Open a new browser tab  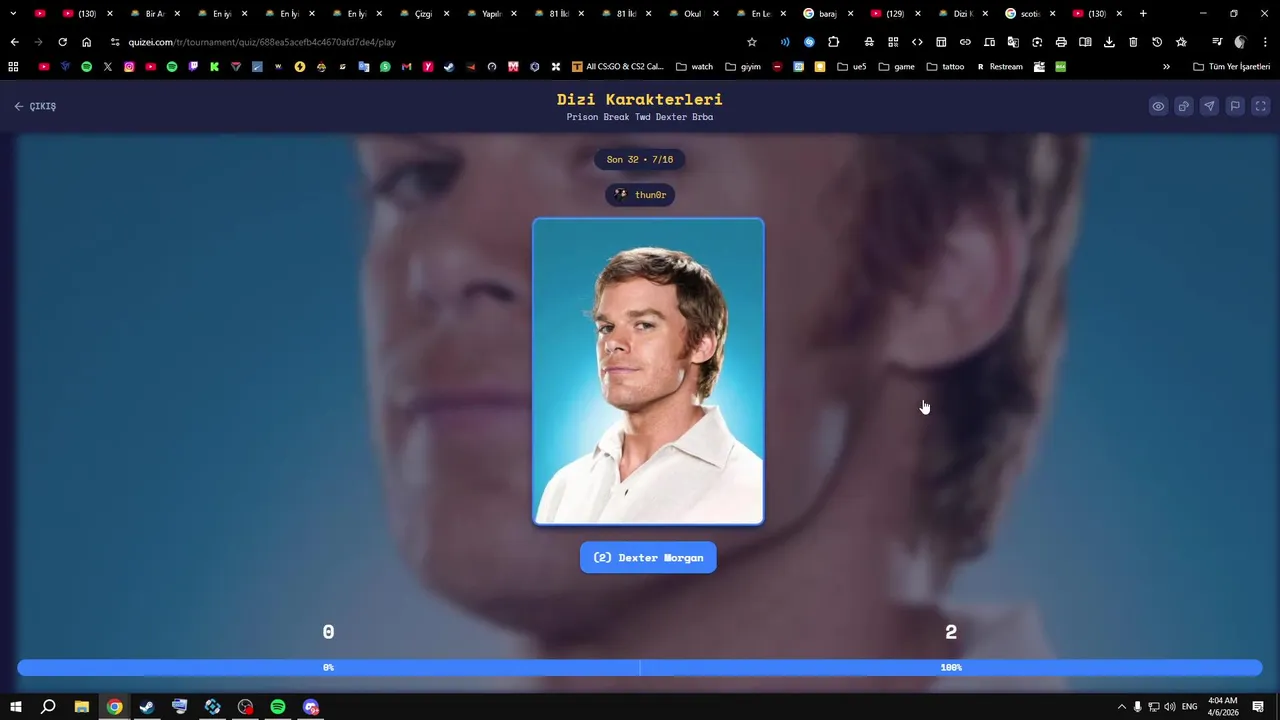pos(1143,13)
